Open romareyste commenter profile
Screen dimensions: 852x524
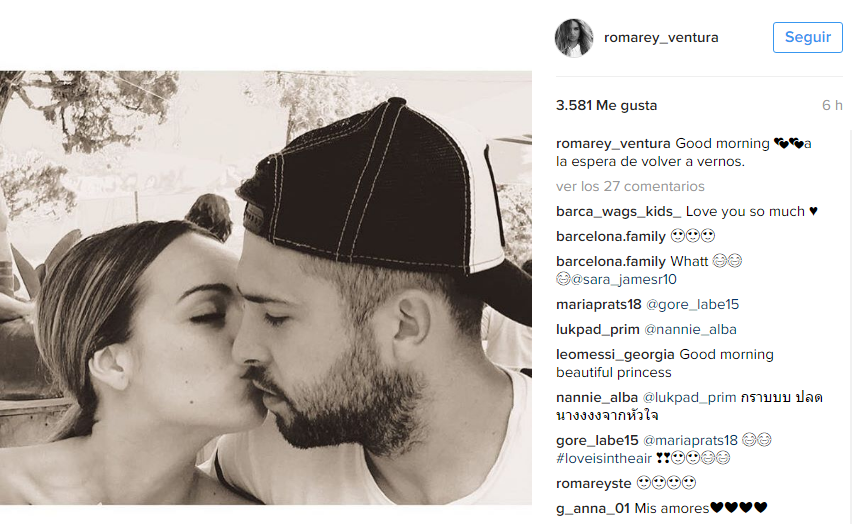(x=593, y=483)
